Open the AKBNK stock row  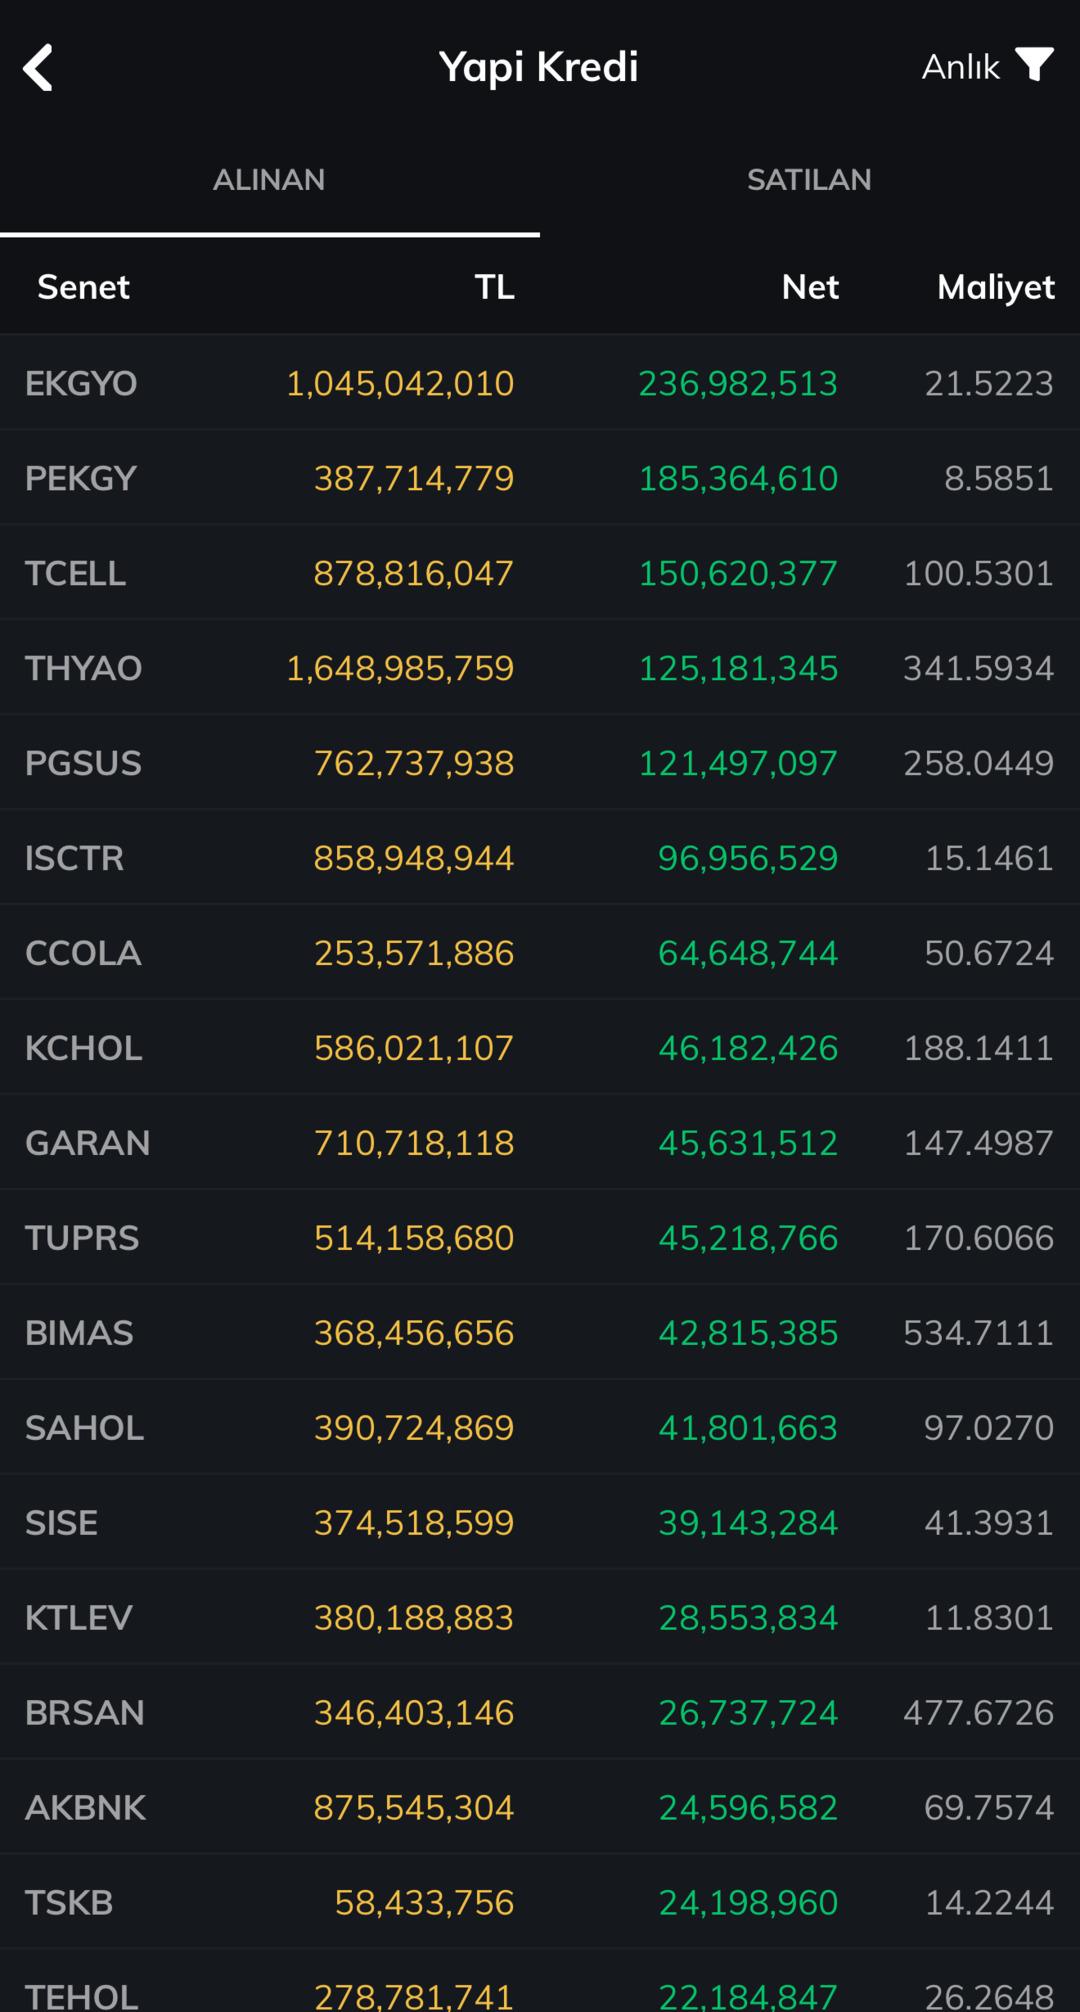[x=540, y=1808]
